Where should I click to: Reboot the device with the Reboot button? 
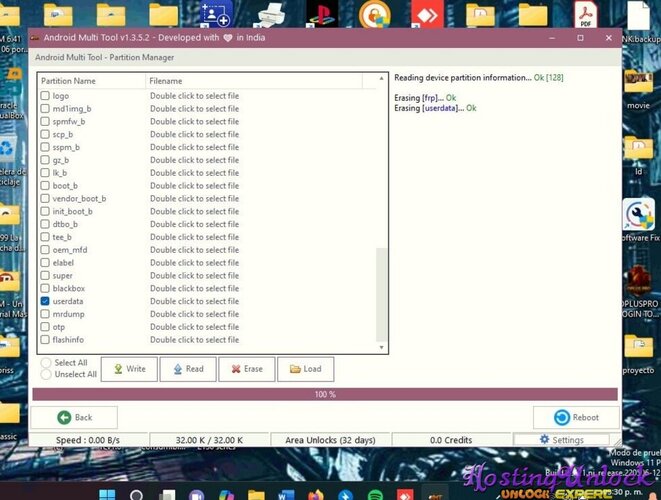575,417
